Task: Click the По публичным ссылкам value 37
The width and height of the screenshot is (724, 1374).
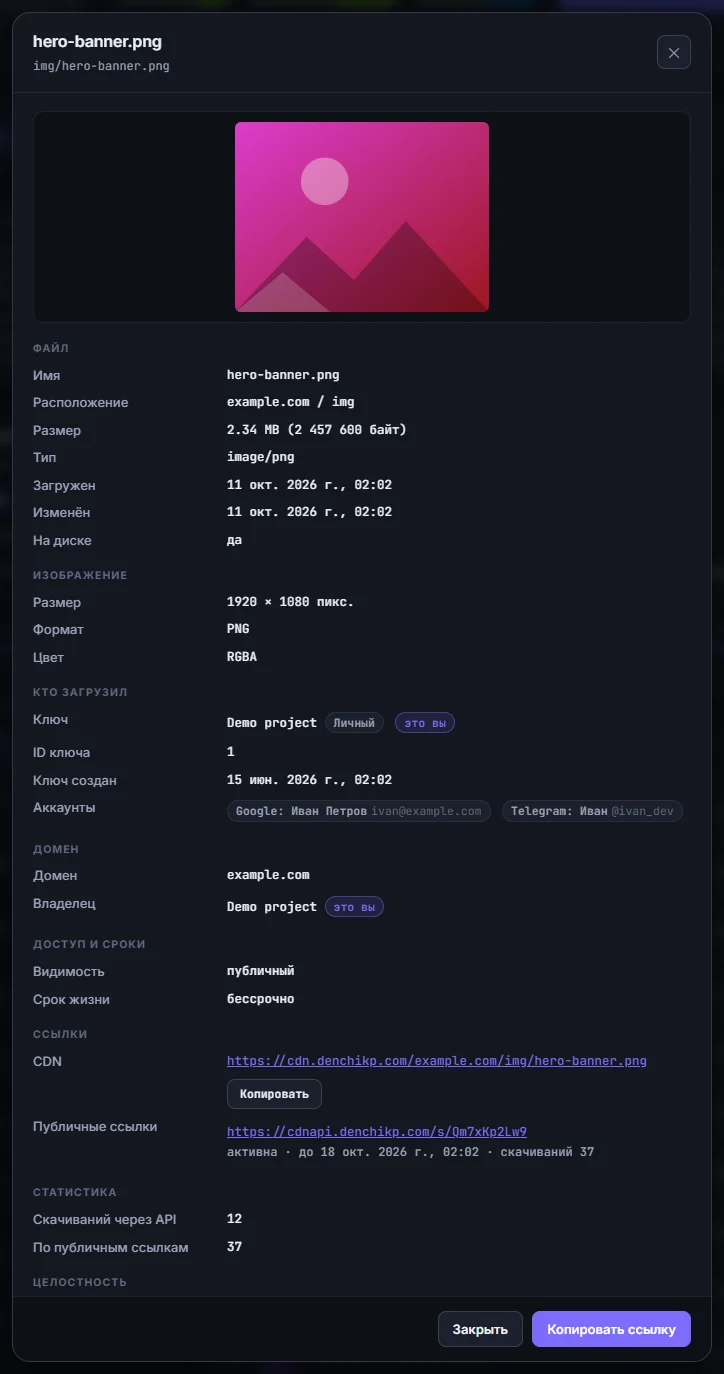Action: (234, 1247)
